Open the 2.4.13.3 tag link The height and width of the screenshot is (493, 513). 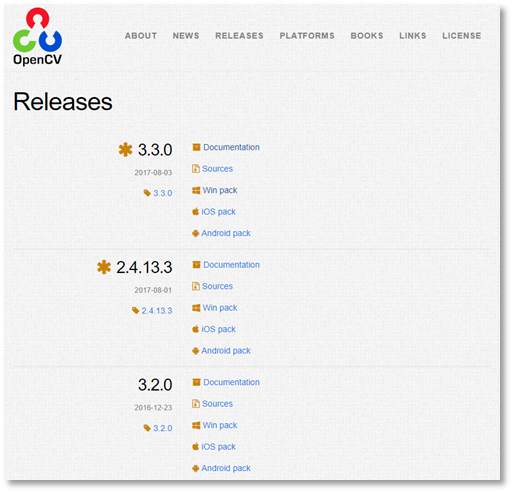click(157, 311)
